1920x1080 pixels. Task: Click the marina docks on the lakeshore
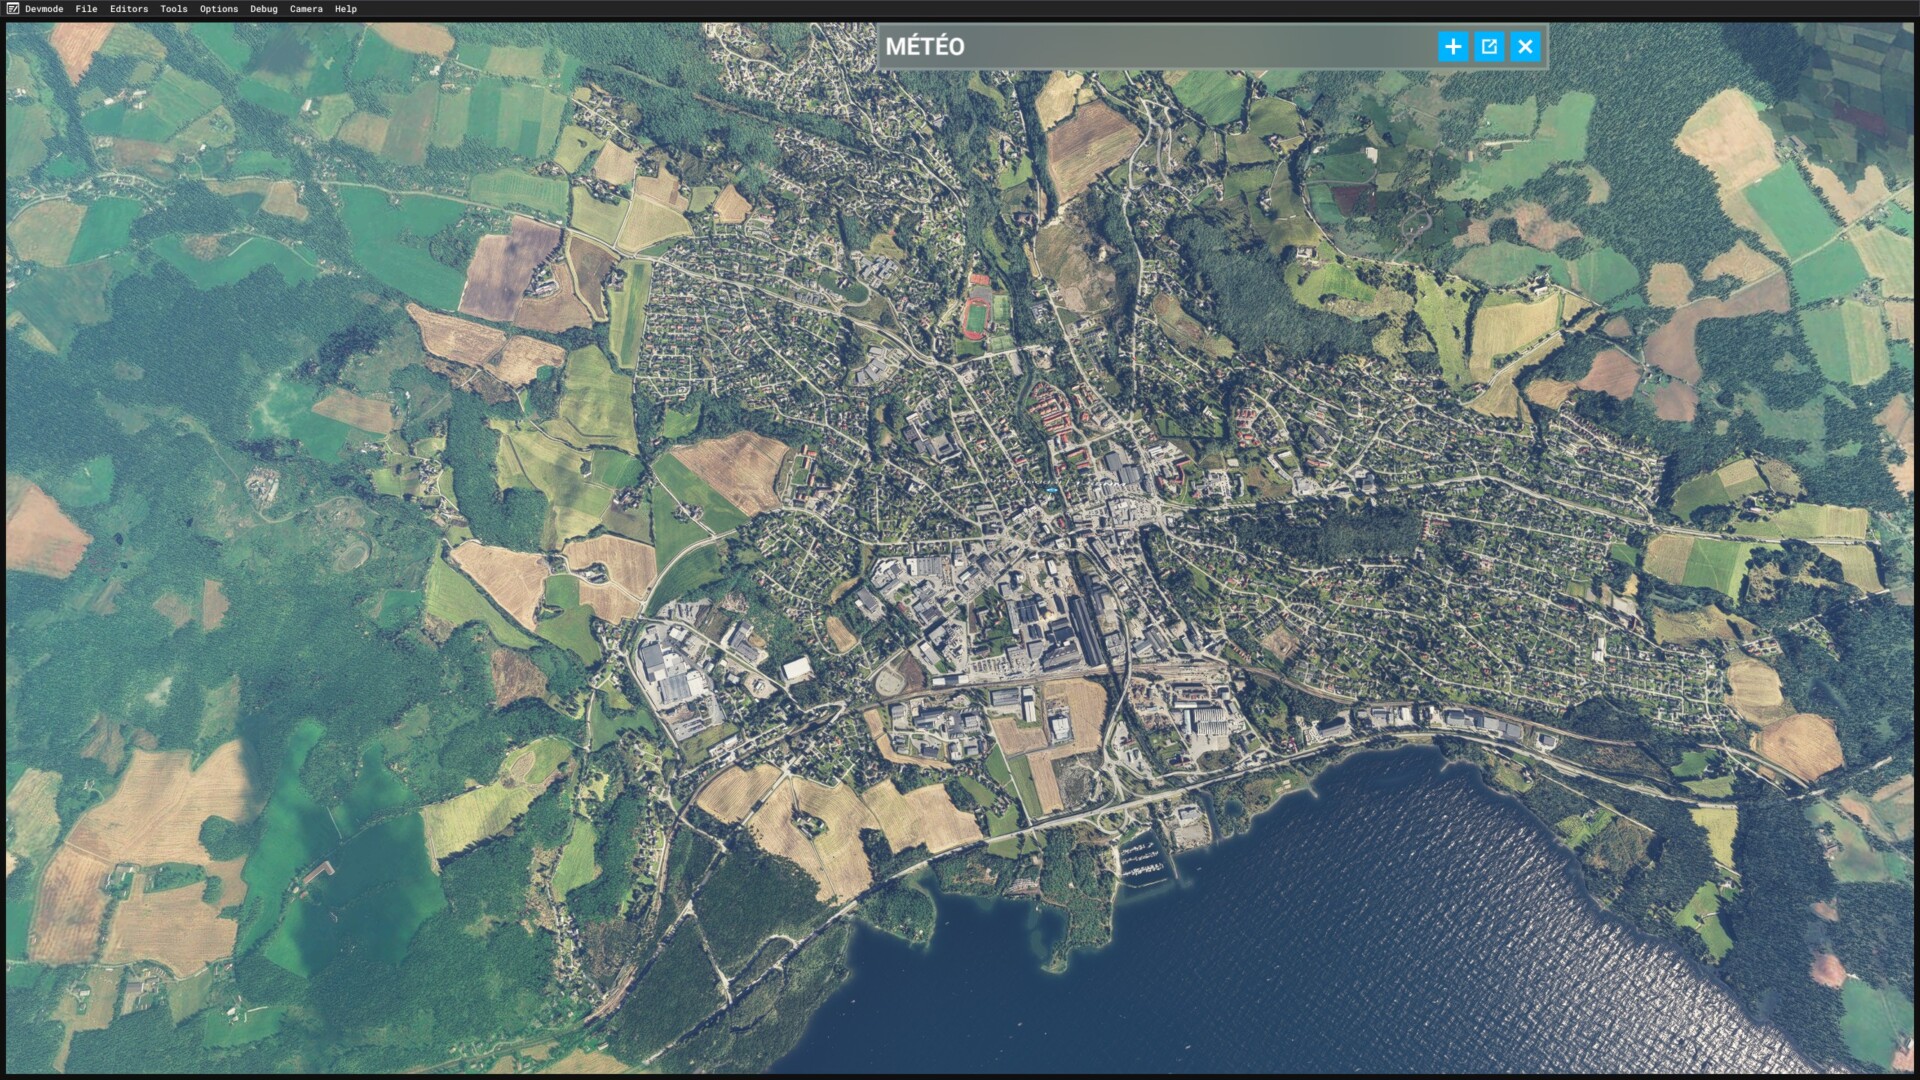[1140, 860]
